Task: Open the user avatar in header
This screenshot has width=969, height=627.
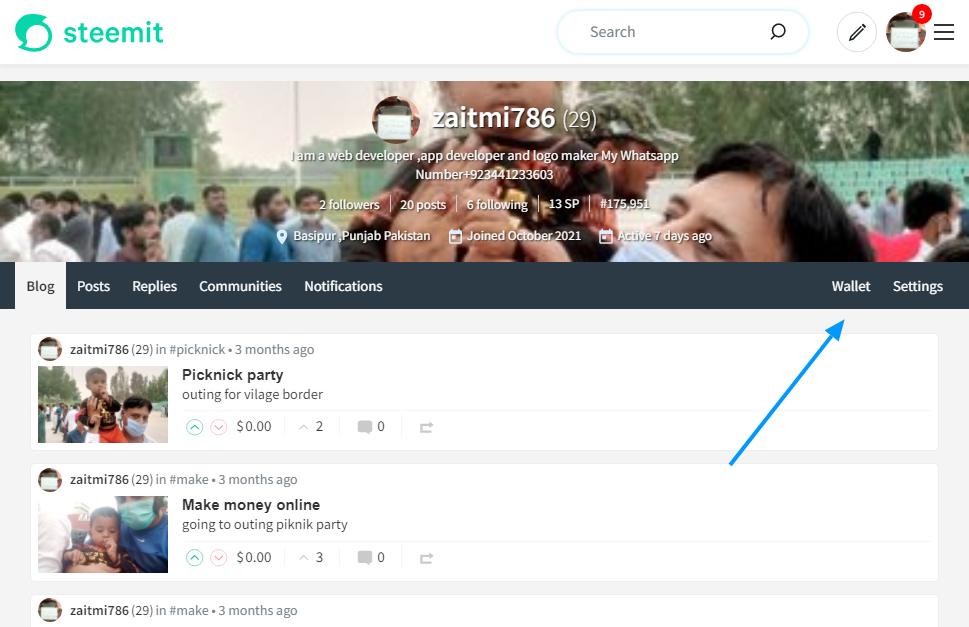Action: [x=905, y=32]
